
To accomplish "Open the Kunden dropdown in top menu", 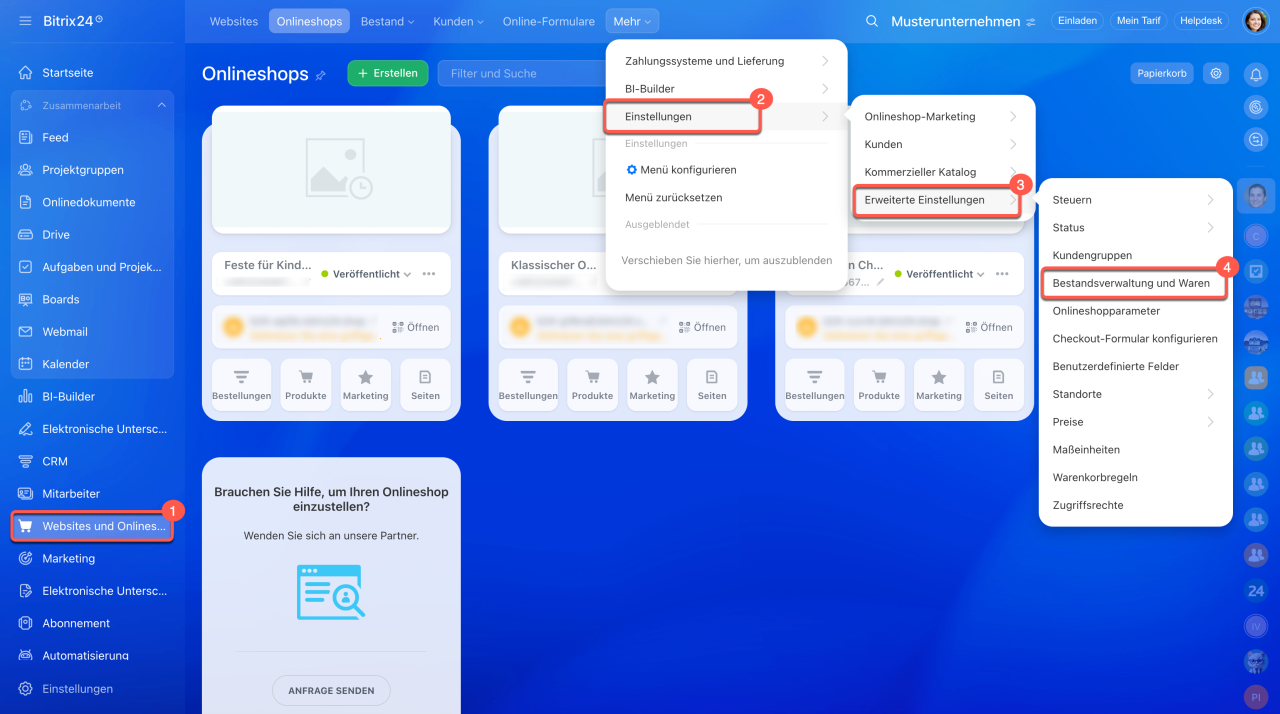I will coord(458,21).
